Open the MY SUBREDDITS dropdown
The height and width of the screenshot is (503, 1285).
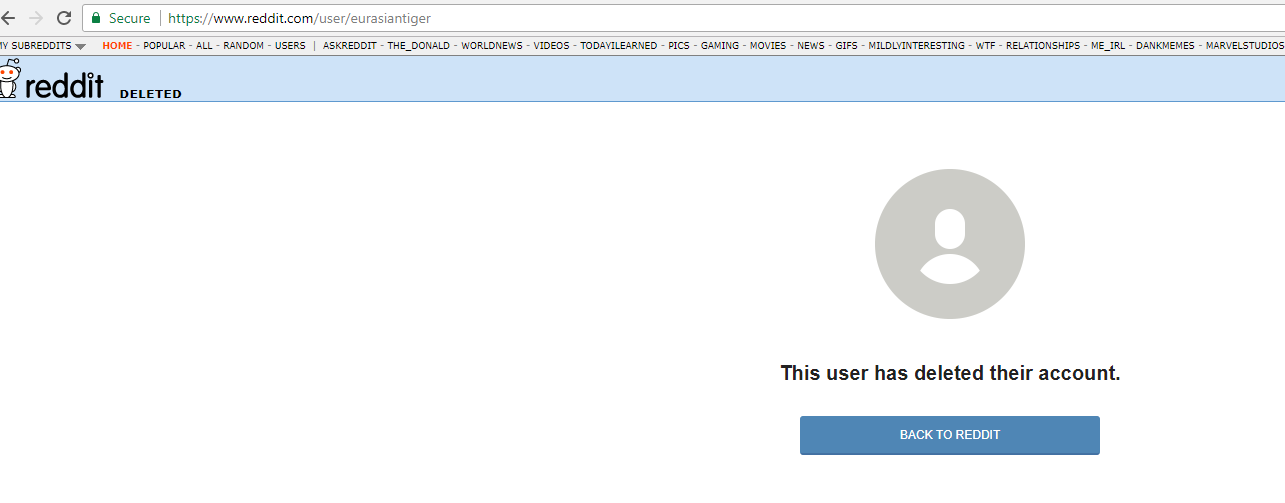[43, 46]
